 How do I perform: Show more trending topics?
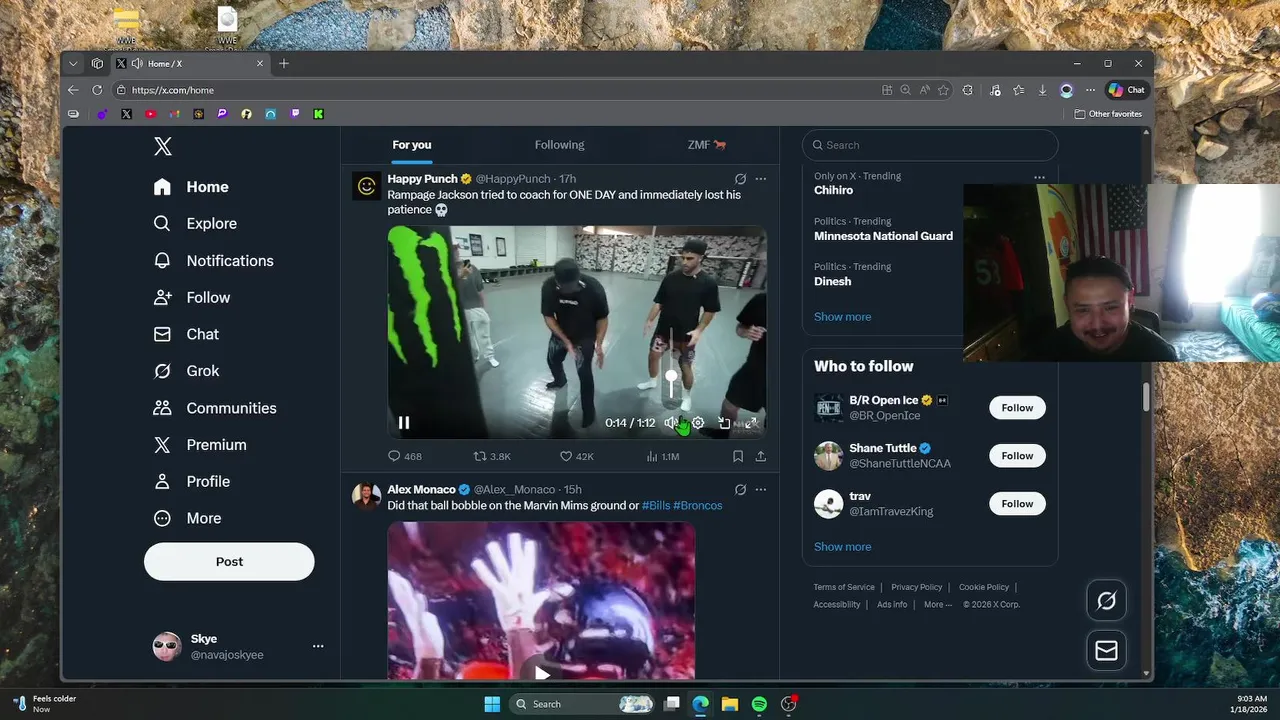coord(842,317)
